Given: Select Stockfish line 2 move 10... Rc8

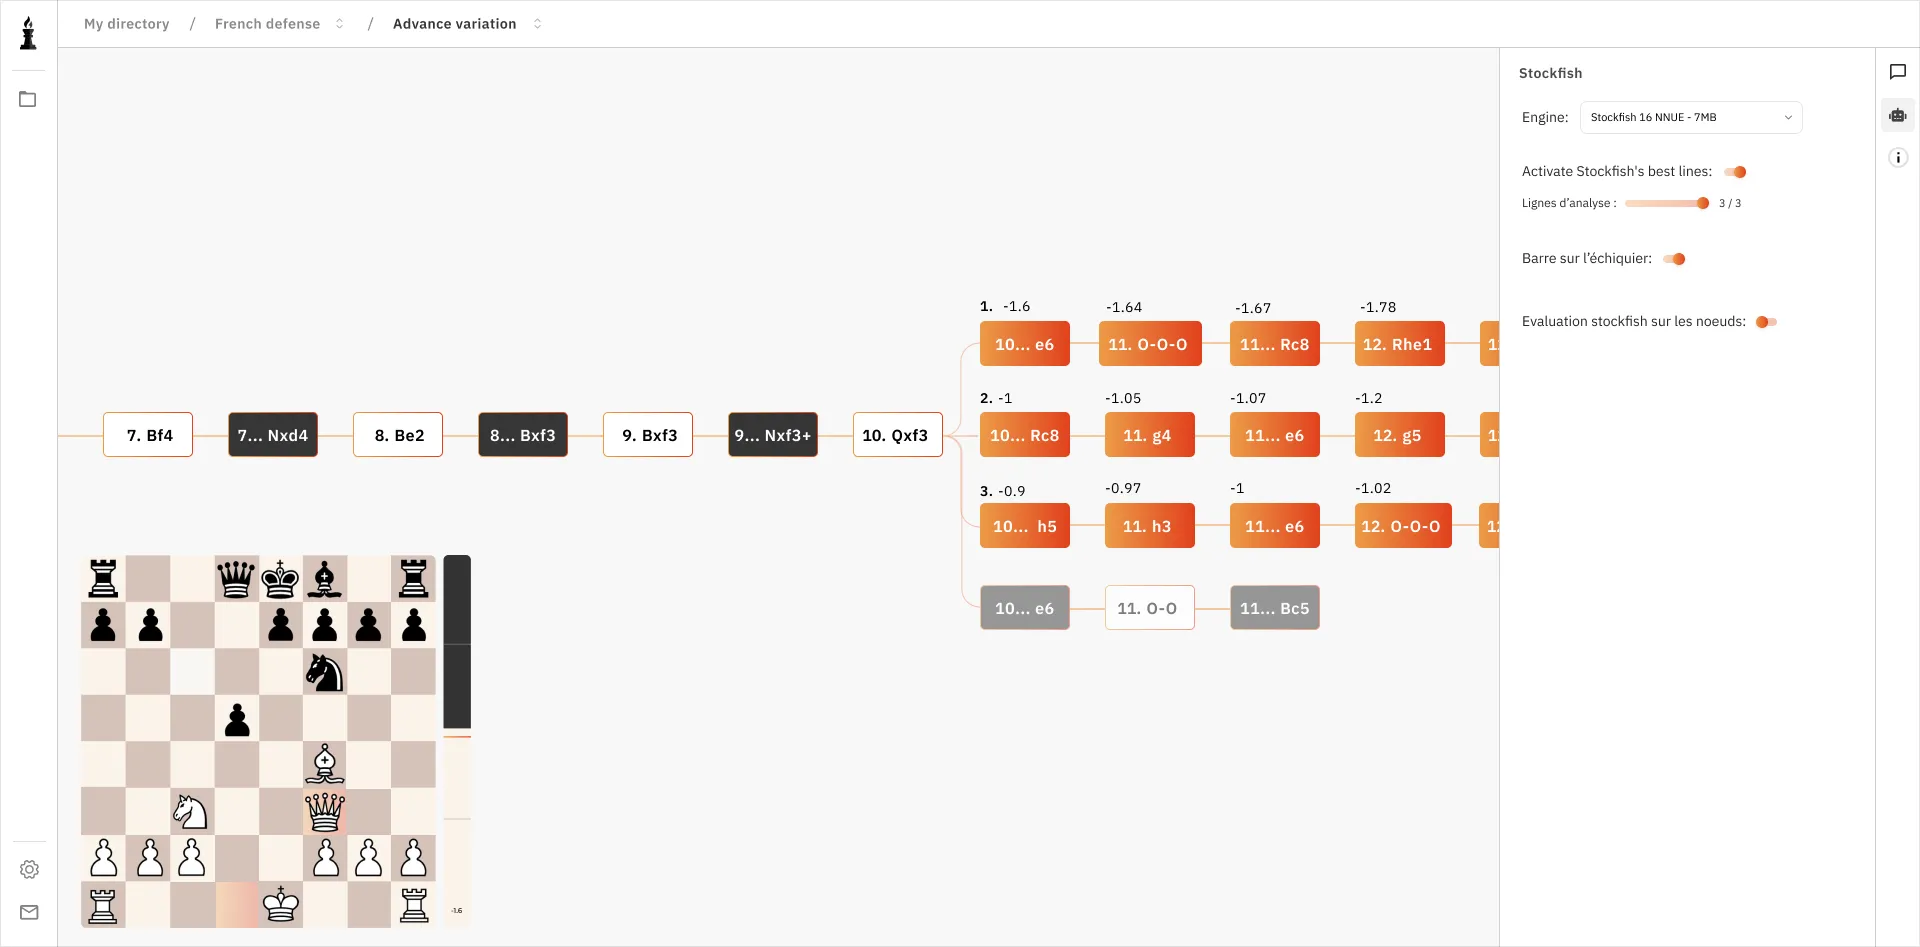Looking at the screenshot, I should pyautogui.click(x=1025, y=435).
